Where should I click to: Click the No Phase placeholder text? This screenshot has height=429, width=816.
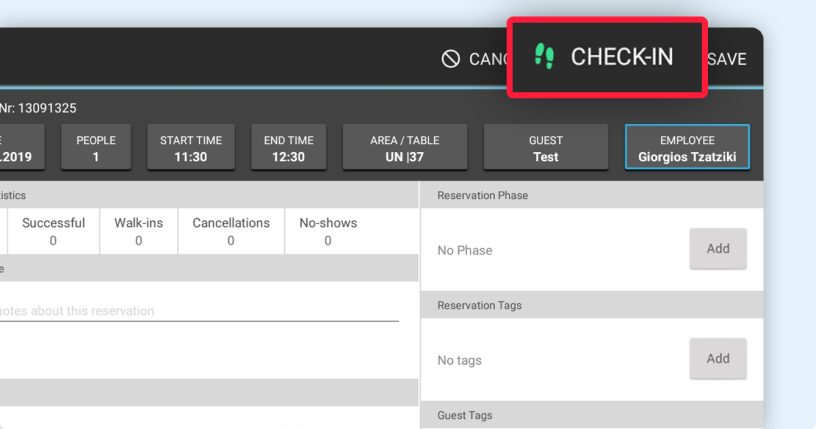(x=465, y=251)
